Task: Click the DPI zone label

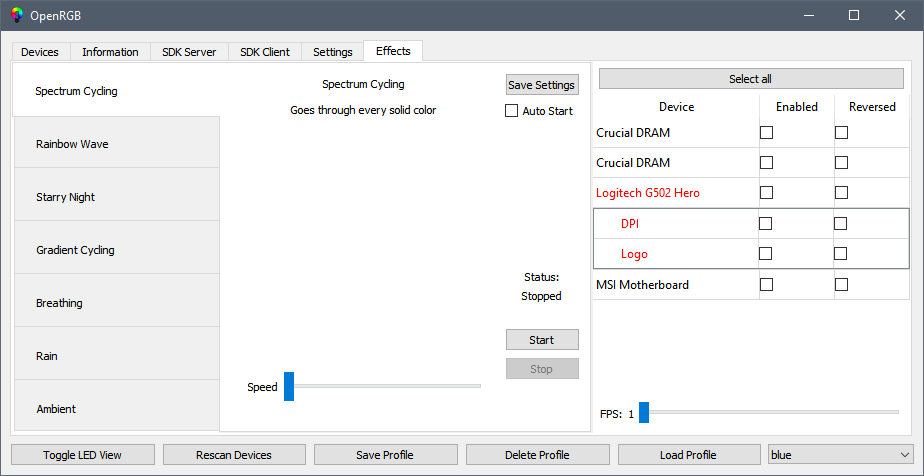Action: [630, 224]
